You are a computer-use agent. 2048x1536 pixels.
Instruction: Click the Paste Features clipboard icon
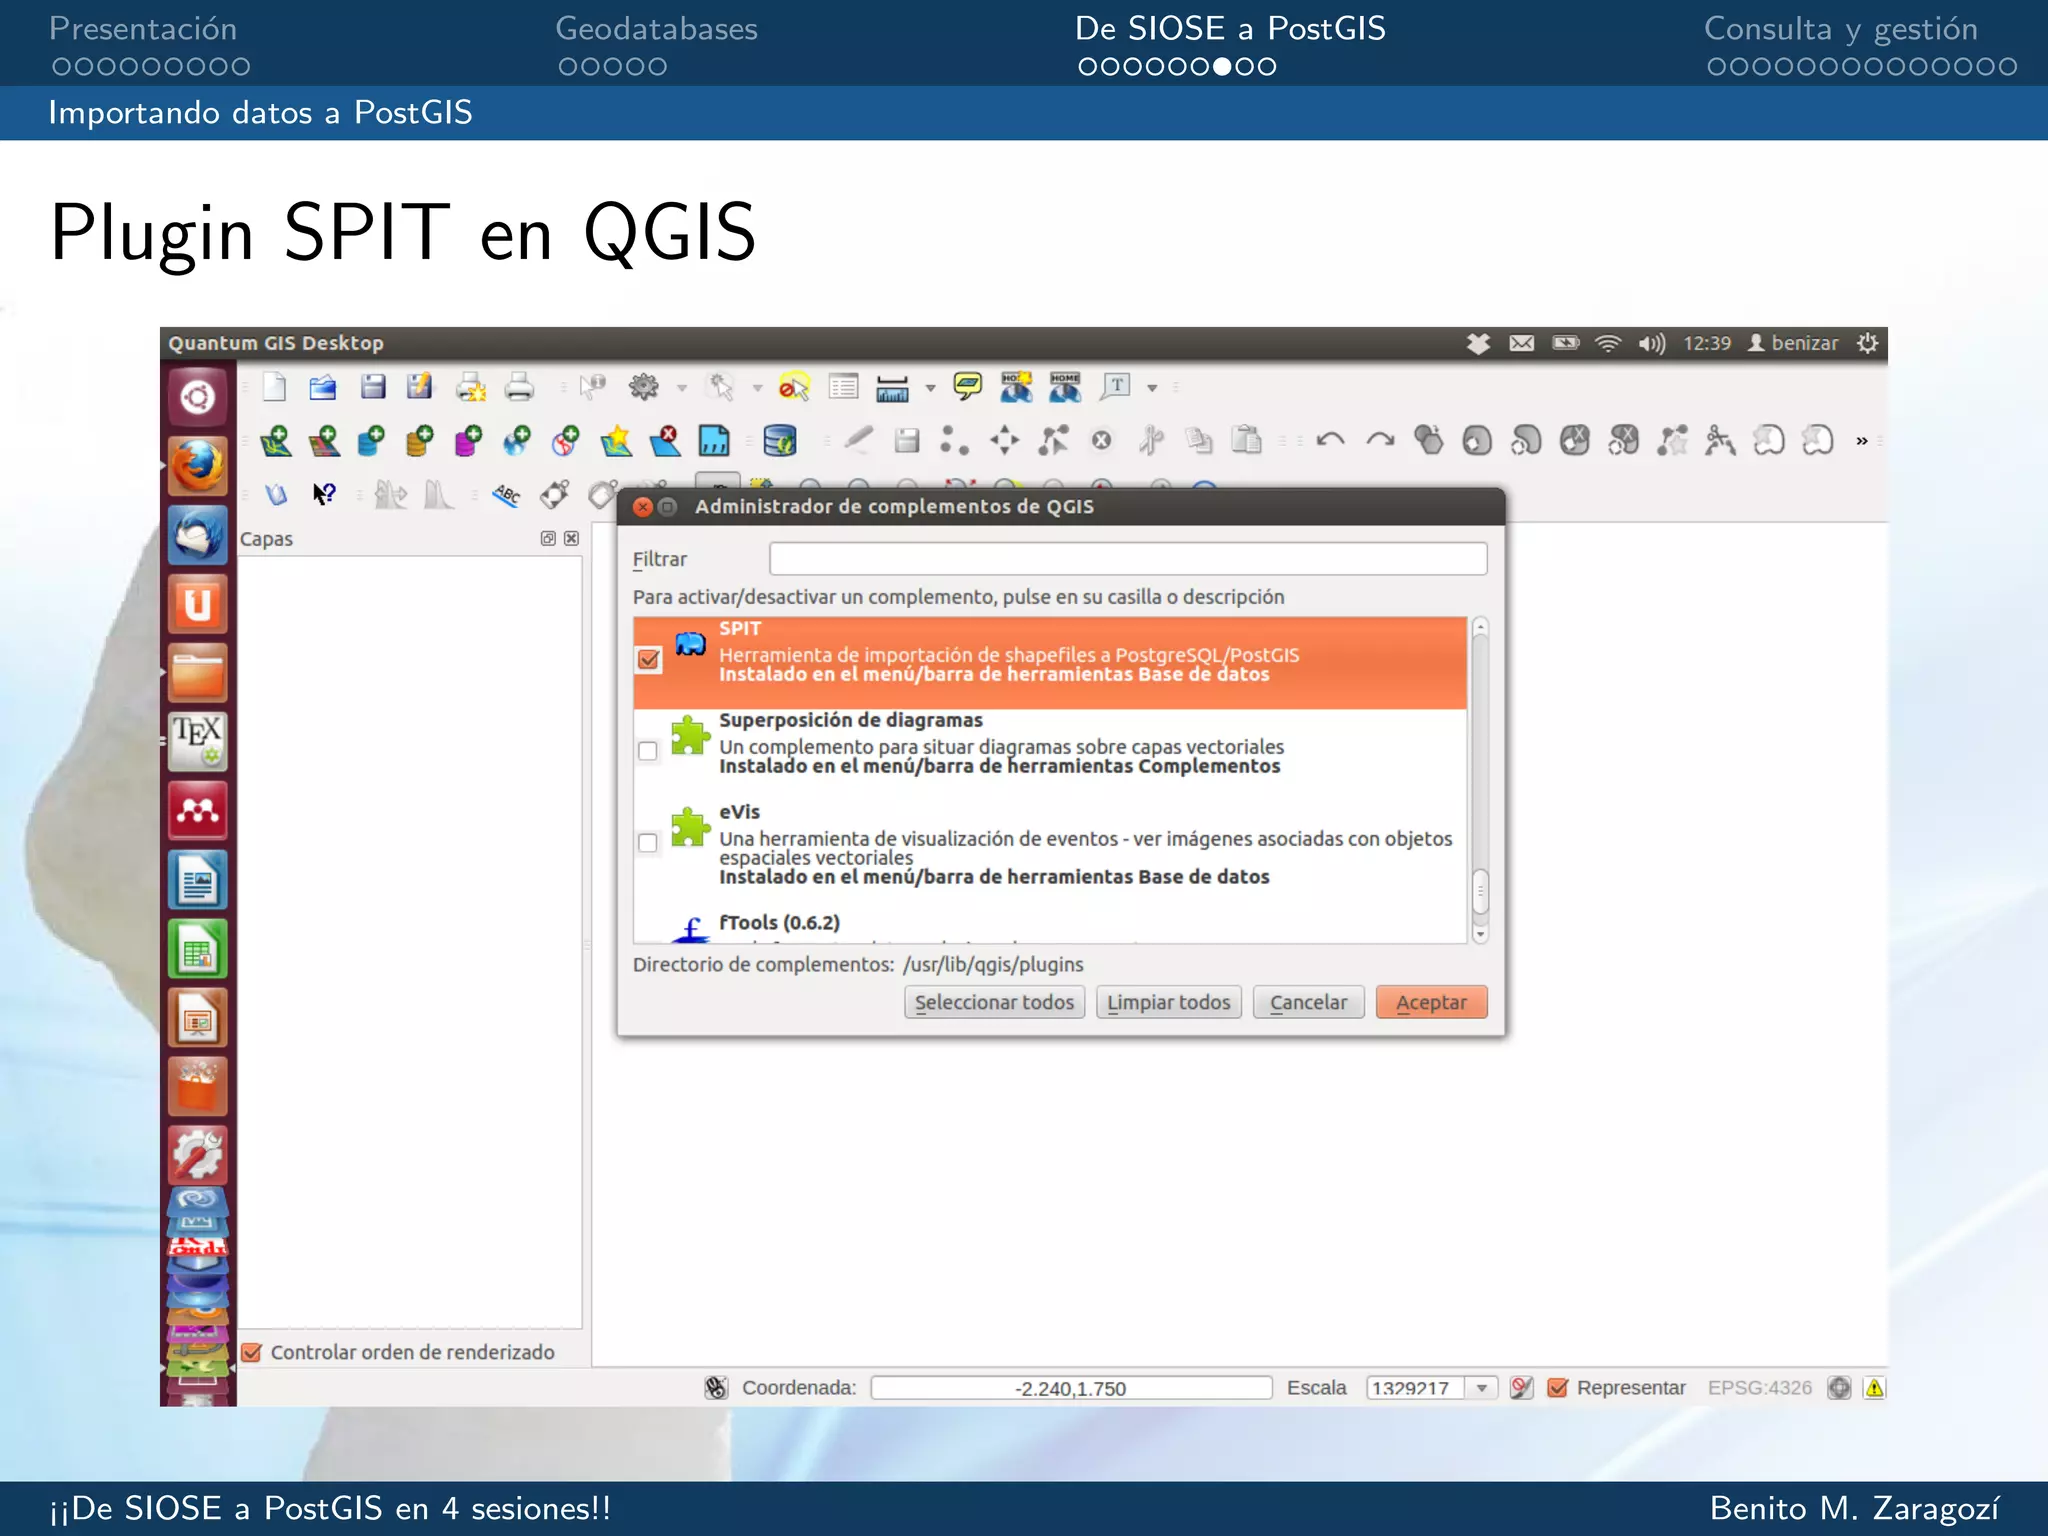[1246, 440]
